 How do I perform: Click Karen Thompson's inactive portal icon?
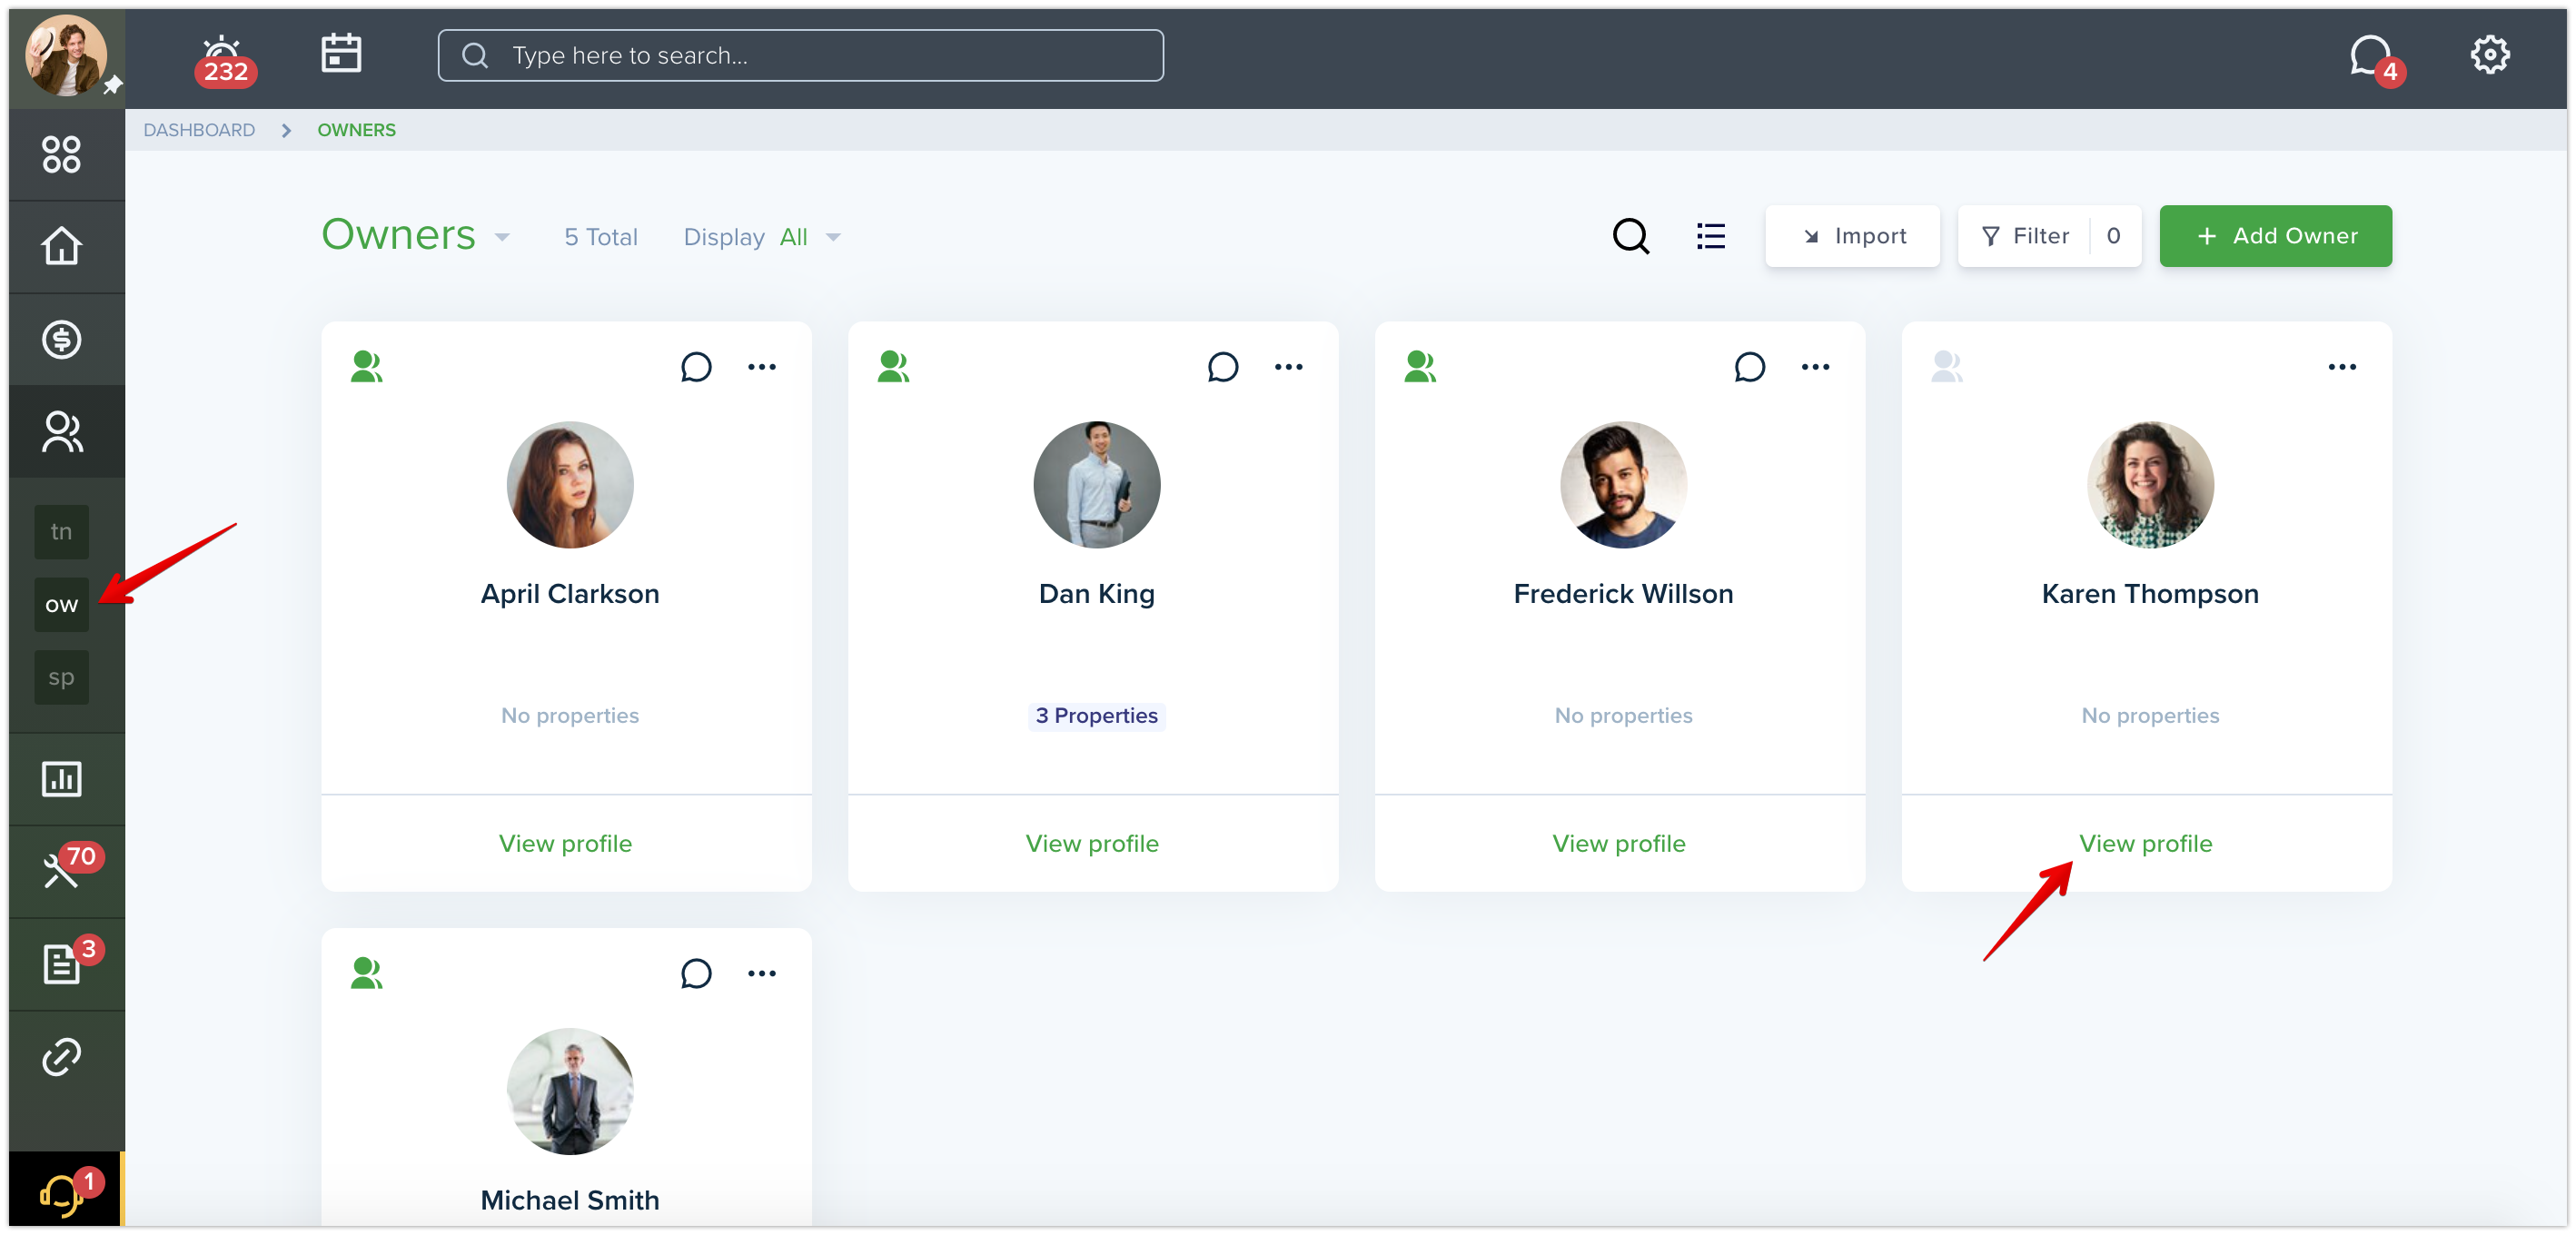[1947, 367]
